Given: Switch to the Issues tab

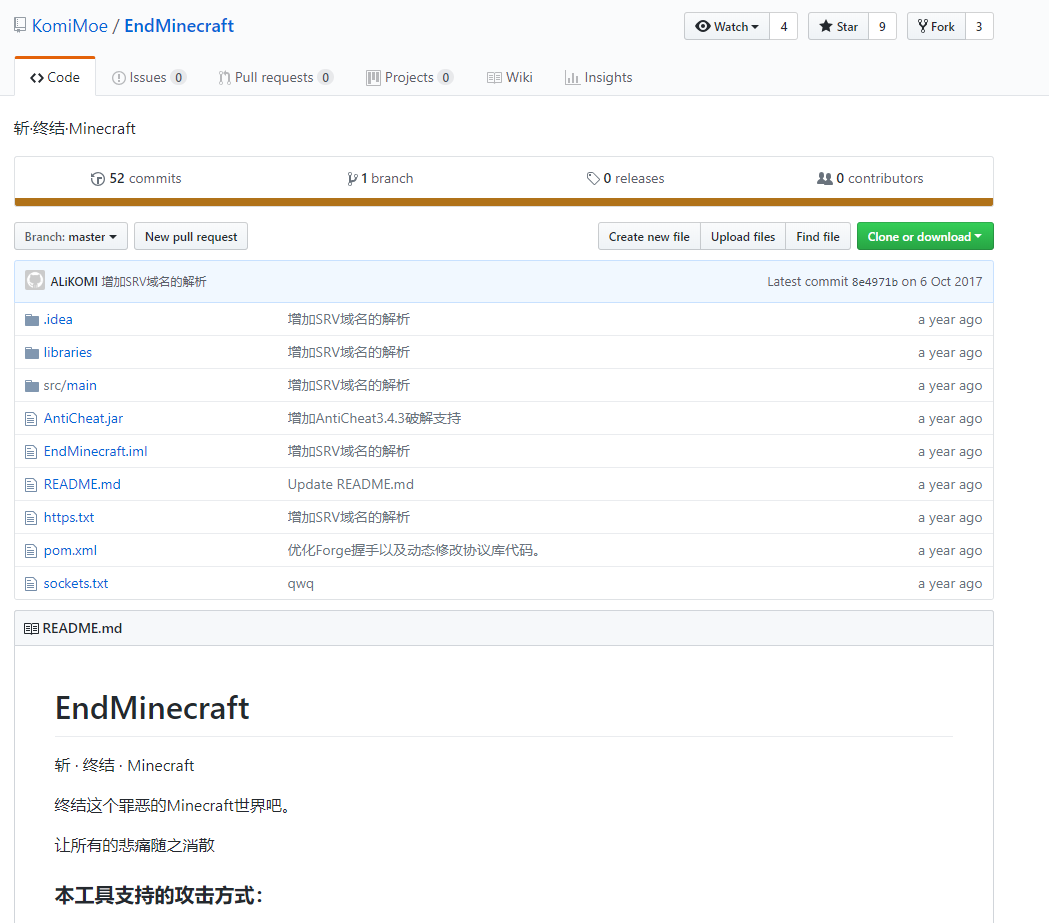Looking at the screenshot, I should point(148,78).
